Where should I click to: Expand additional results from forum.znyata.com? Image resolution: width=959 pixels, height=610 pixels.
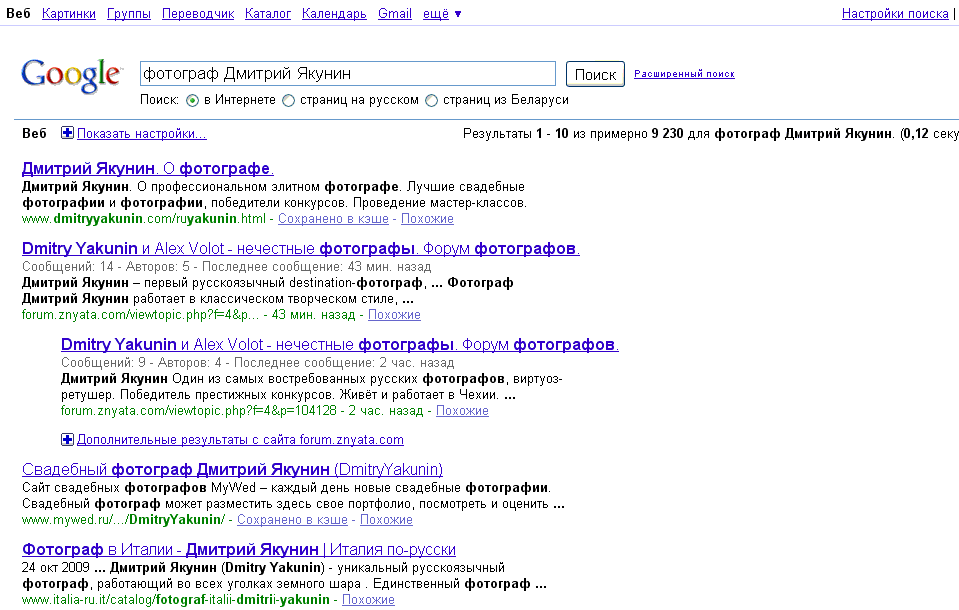(67, 439)
